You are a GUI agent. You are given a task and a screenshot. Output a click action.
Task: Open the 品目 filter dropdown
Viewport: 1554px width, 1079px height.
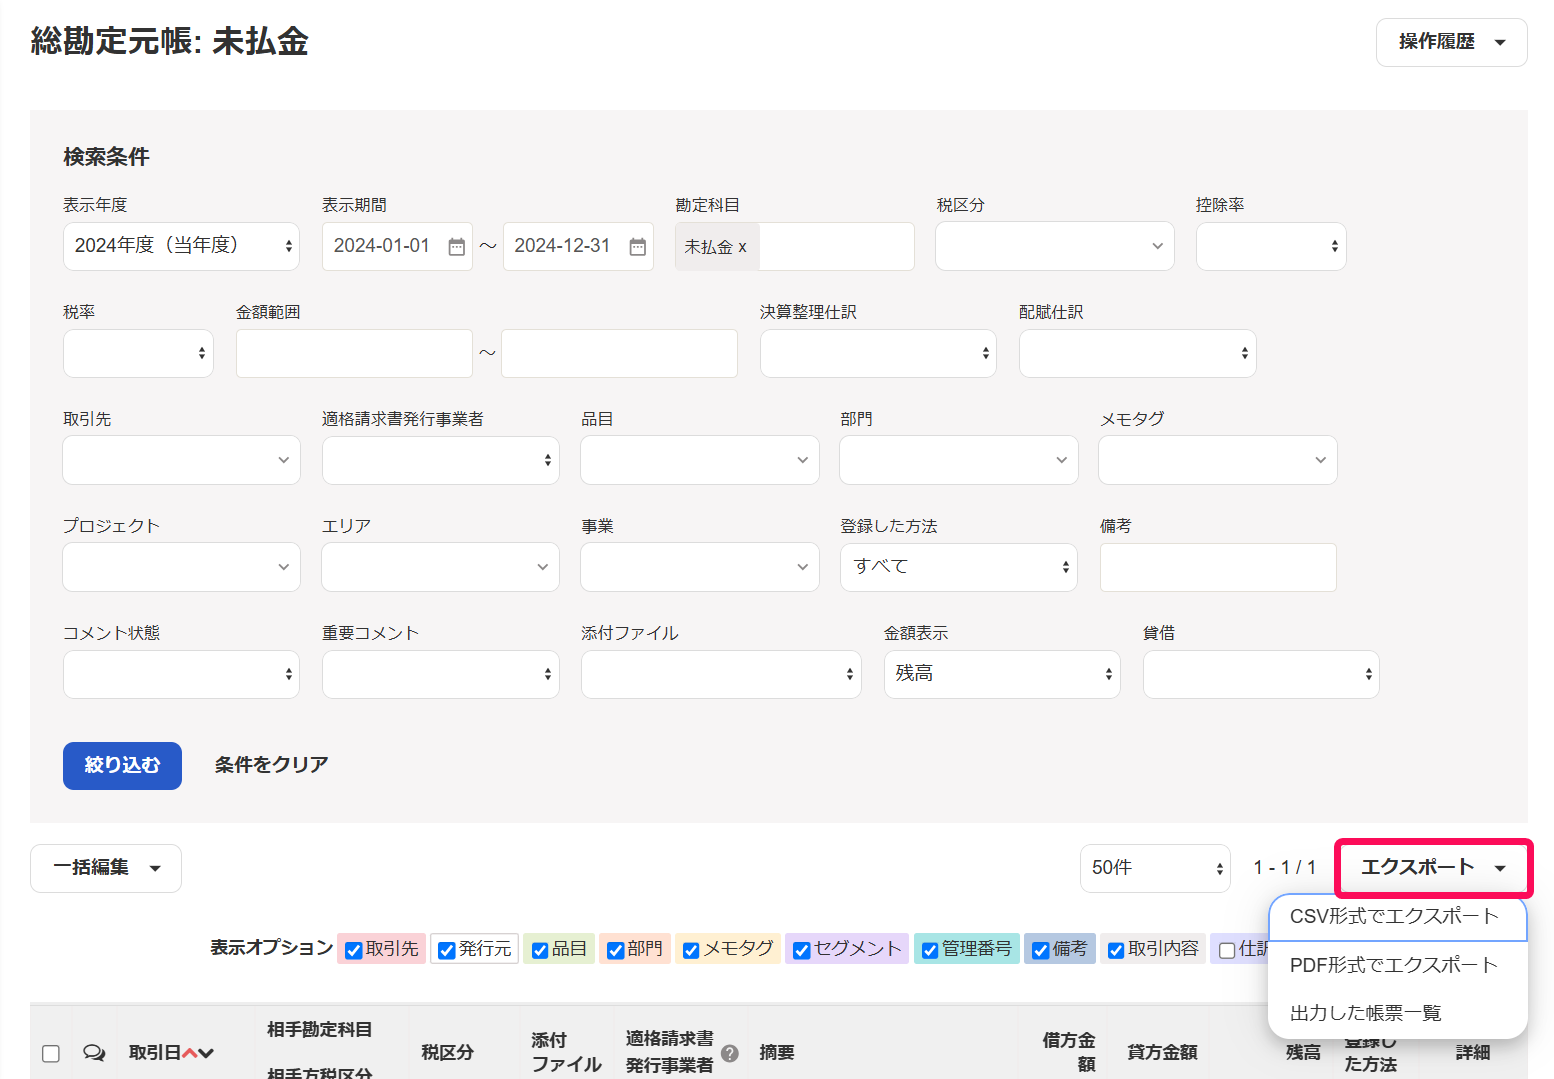699,460
